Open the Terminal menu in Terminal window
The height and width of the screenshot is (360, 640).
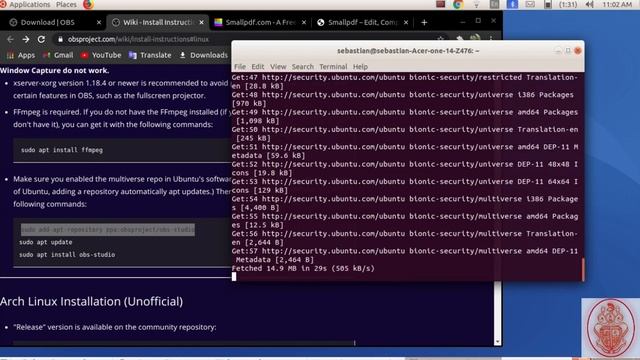point(333,67)
